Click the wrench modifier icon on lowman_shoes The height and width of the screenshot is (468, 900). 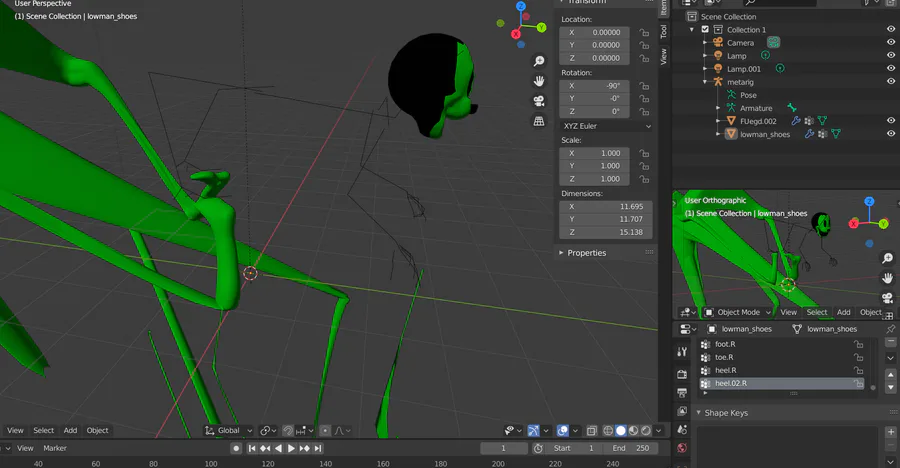pos(809,134)
